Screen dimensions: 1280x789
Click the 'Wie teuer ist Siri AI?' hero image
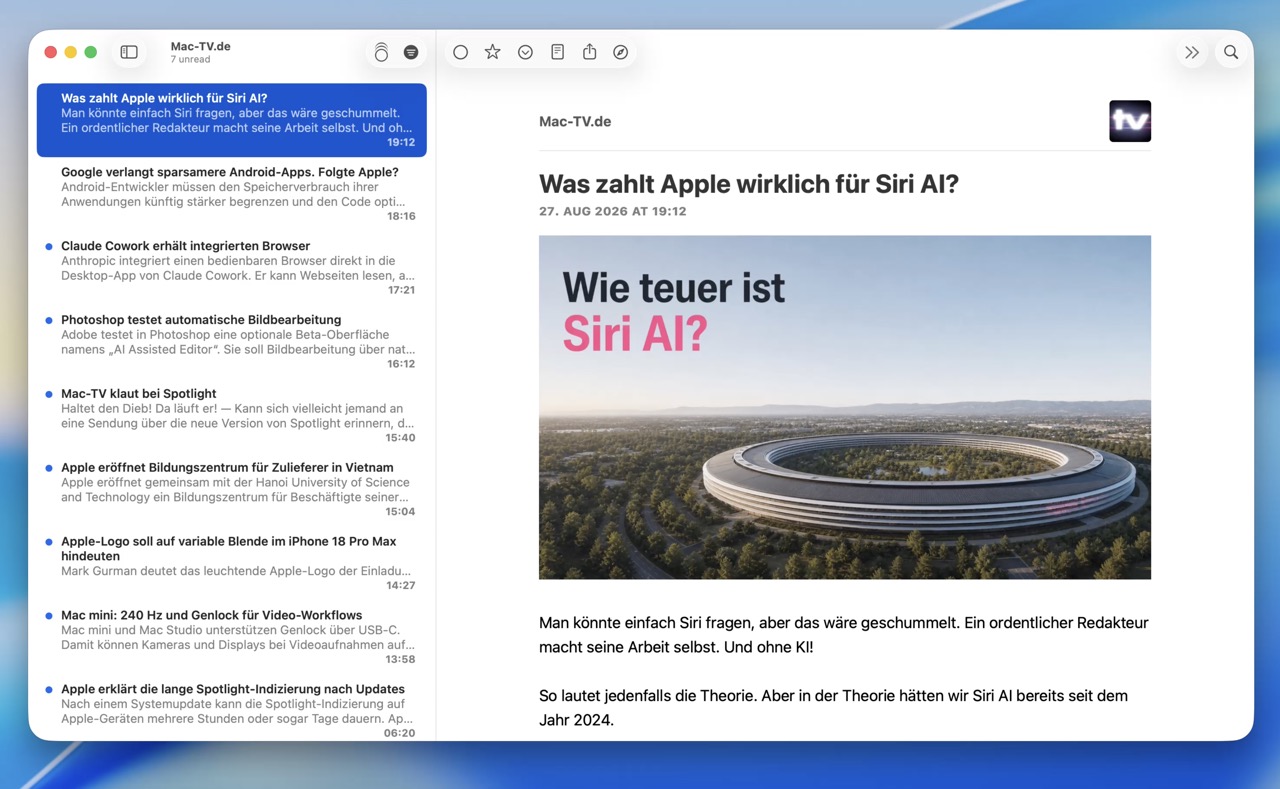click(x=845, y=407)
